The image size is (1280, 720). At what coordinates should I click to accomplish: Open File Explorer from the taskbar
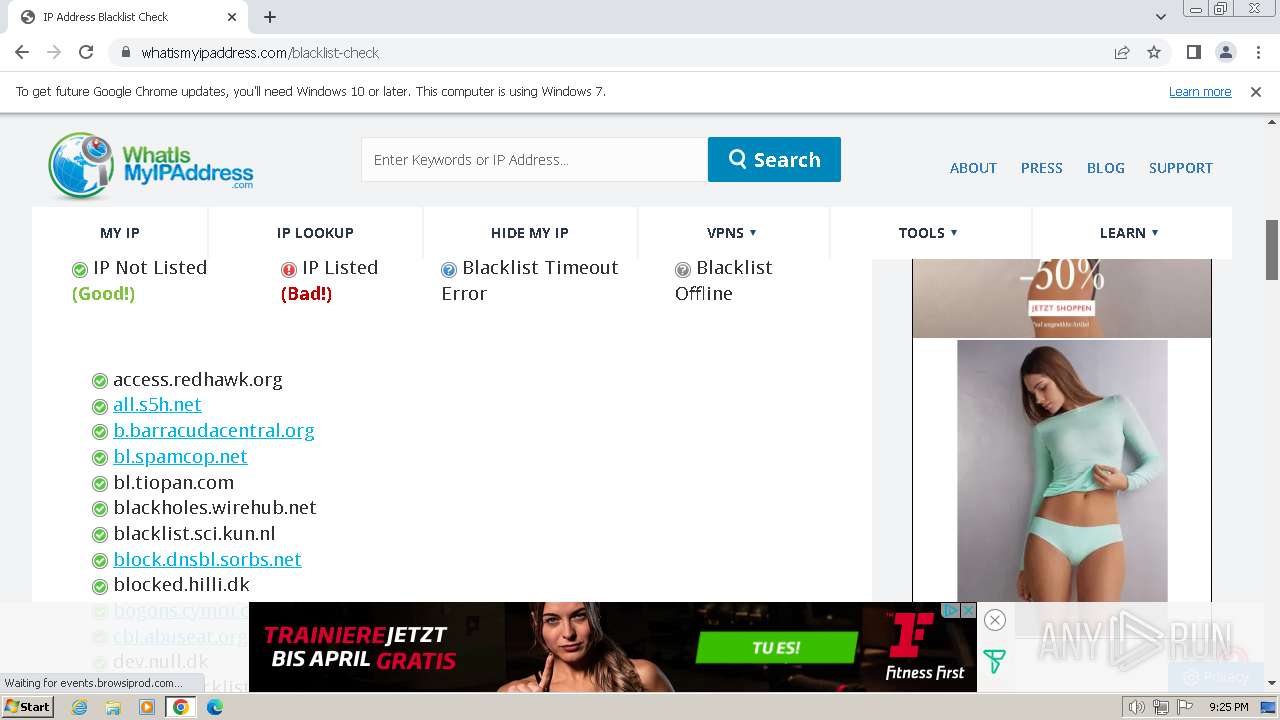click(x=113, y=707)
